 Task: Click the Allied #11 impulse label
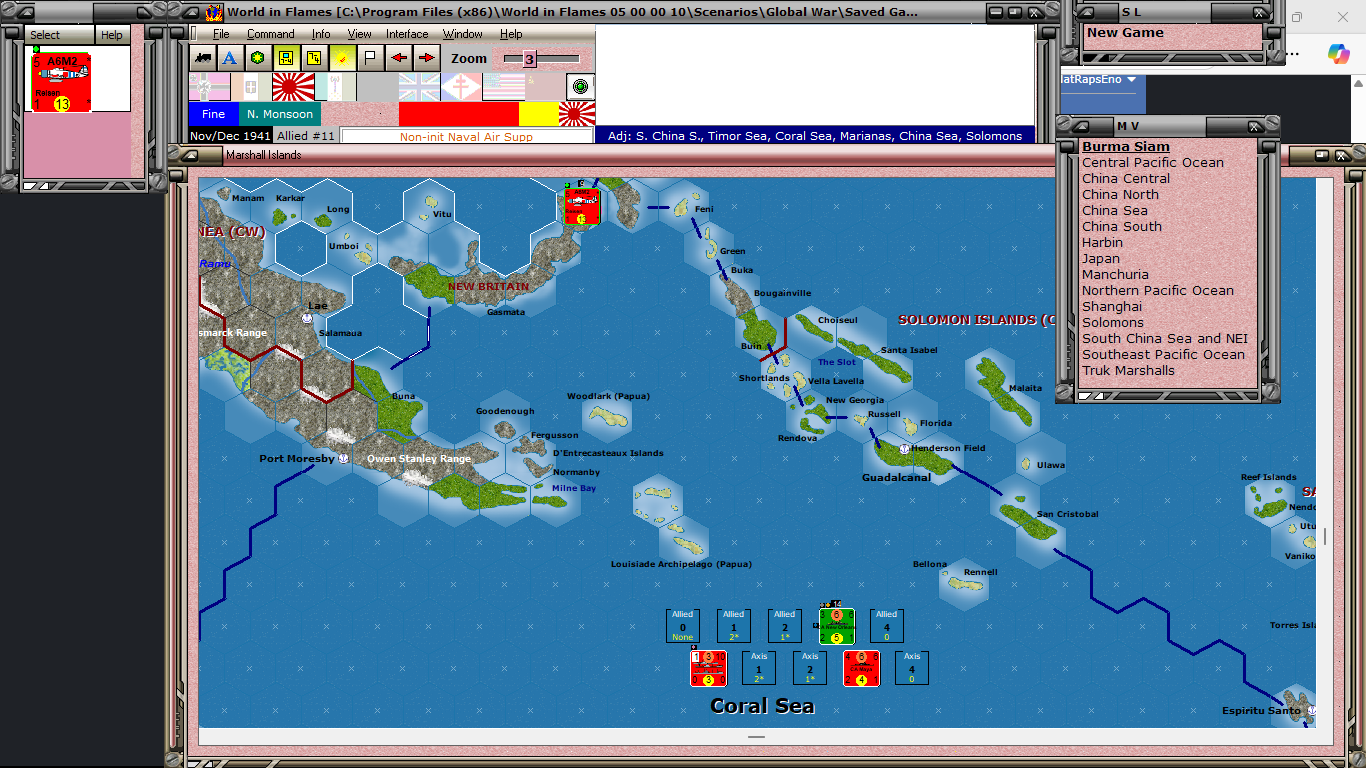[306, 136]
